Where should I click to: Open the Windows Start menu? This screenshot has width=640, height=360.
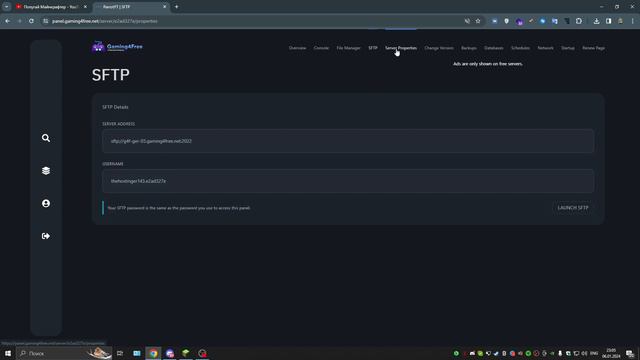tap(8, 353)
